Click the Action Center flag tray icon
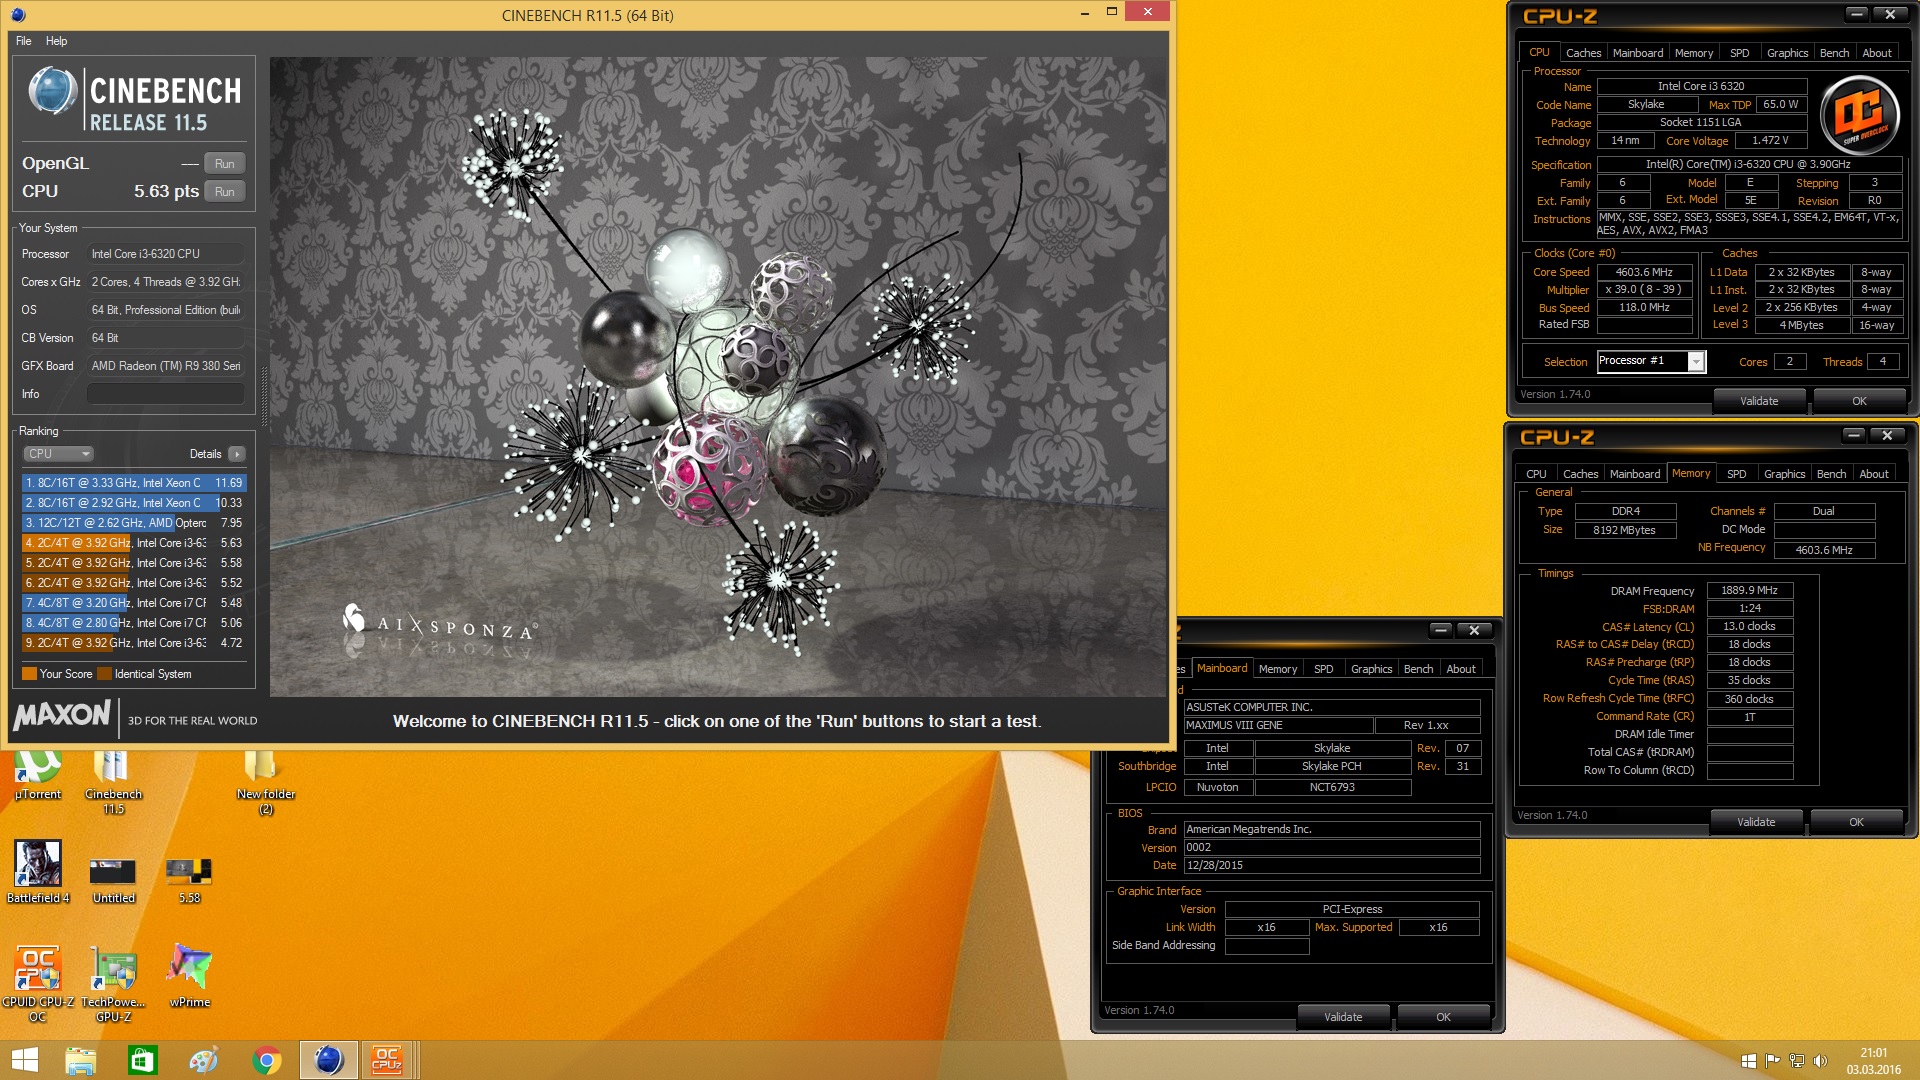This screenshot has height=1080, width=1920. pyautogui.click(x=1773, y=1061)
